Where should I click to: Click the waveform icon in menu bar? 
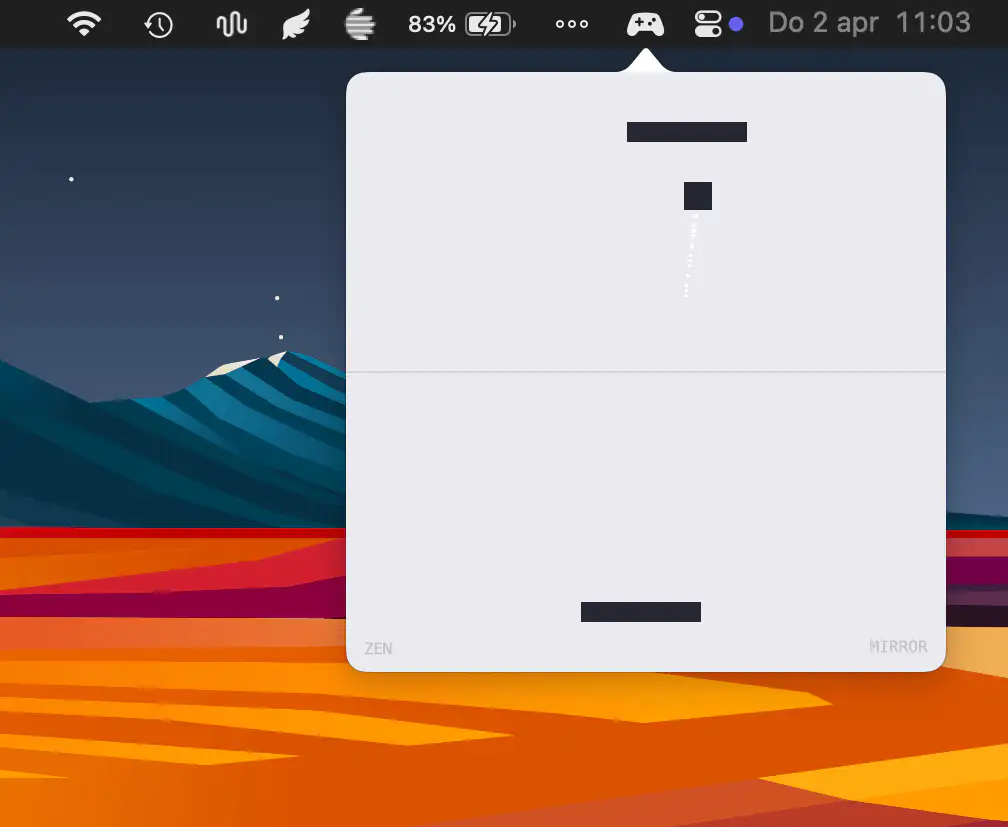click(231, 24)
